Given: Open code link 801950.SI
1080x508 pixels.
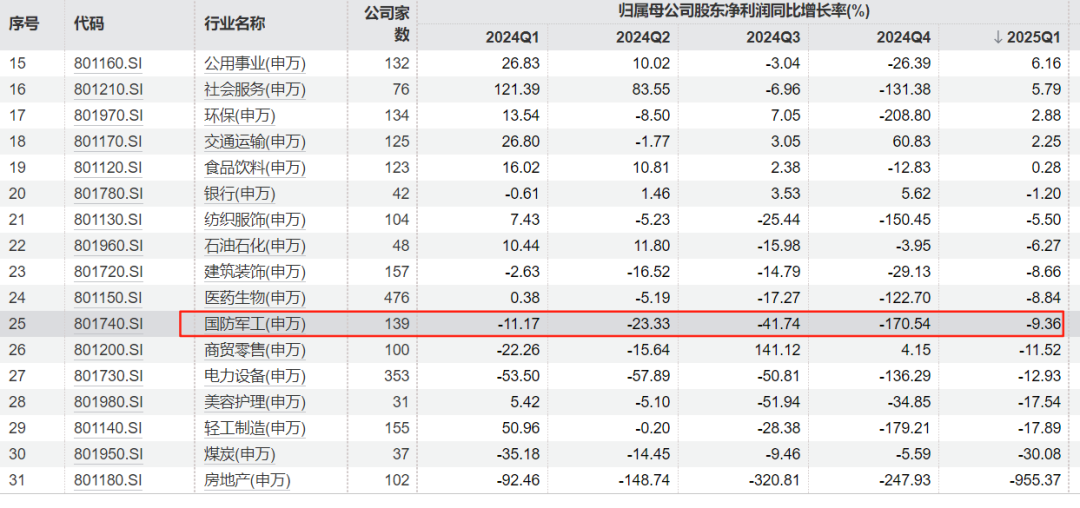Looking at the screenshot, I should pos(108,454).
